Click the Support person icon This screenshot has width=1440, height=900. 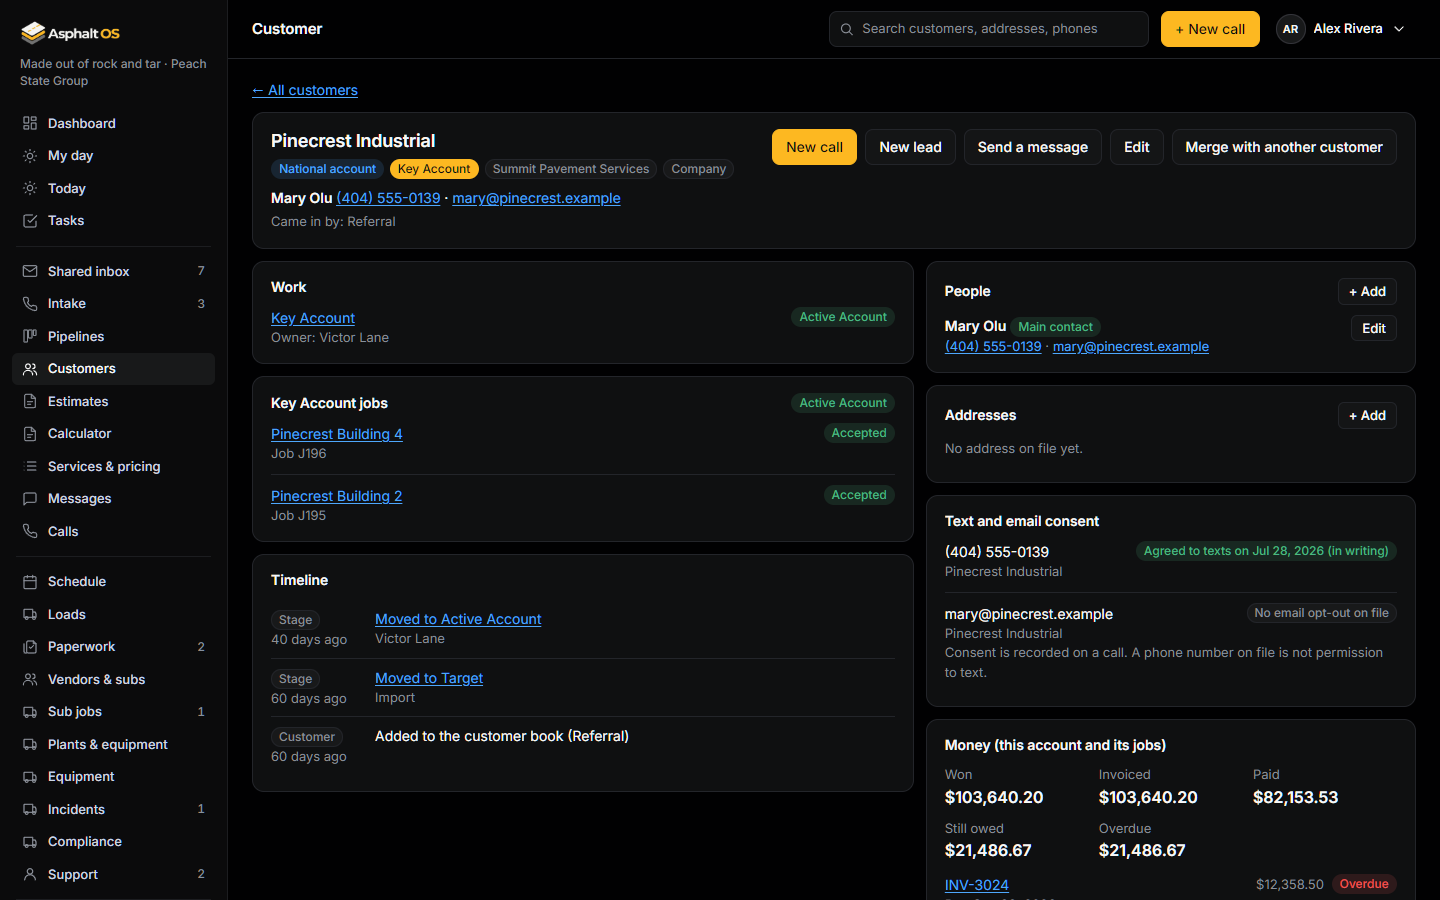30,874
